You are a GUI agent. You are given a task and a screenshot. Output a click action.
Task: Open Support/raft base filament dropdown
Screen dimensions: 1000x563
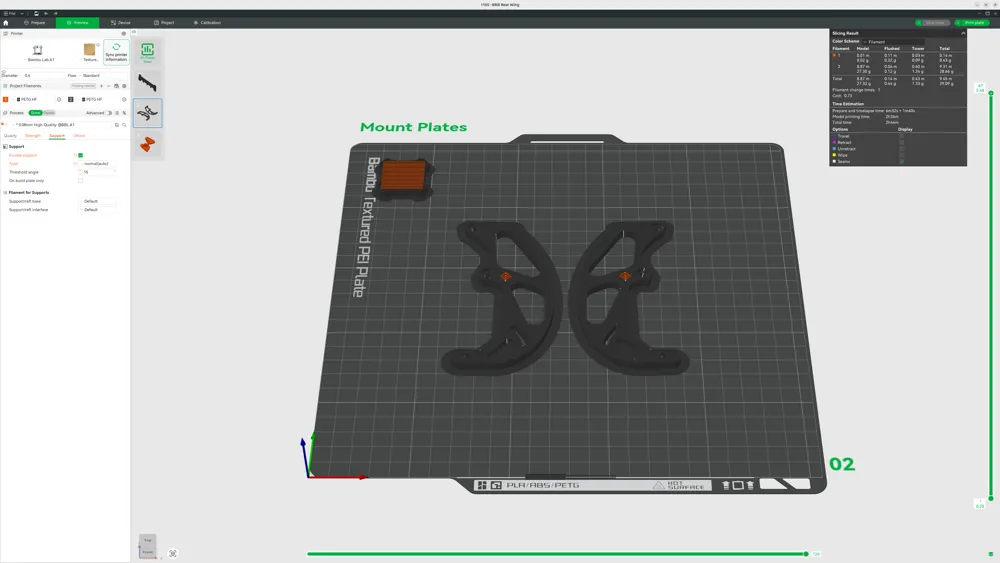[x=98, y=201]
